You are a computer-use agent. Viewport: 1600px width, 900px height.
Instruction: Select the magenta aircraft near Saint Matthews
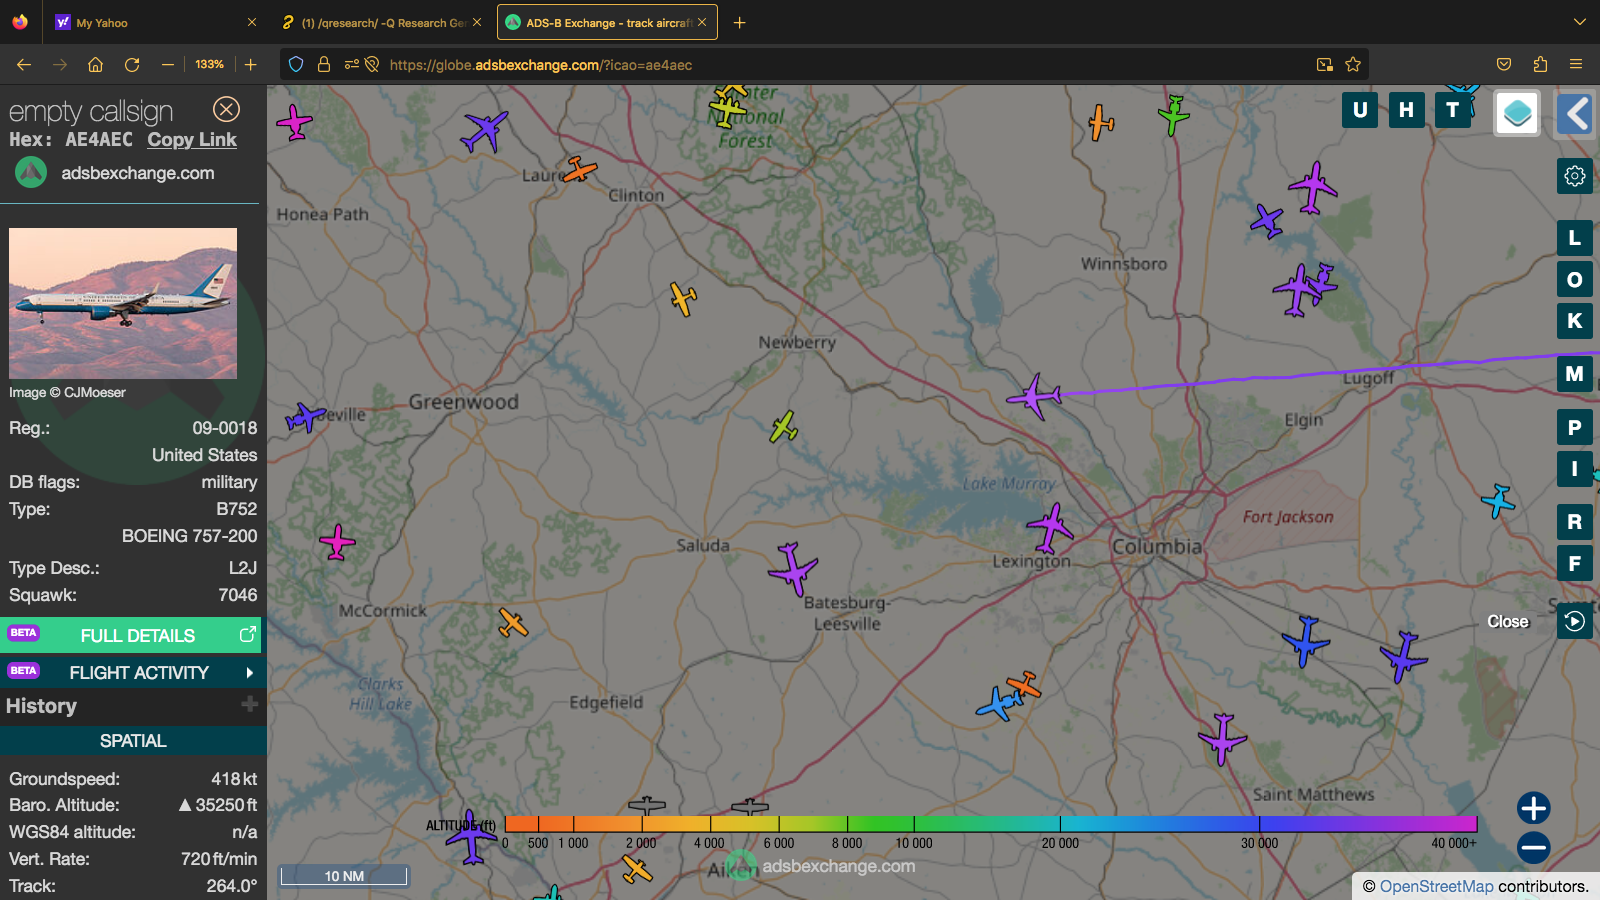point(1222,738)
